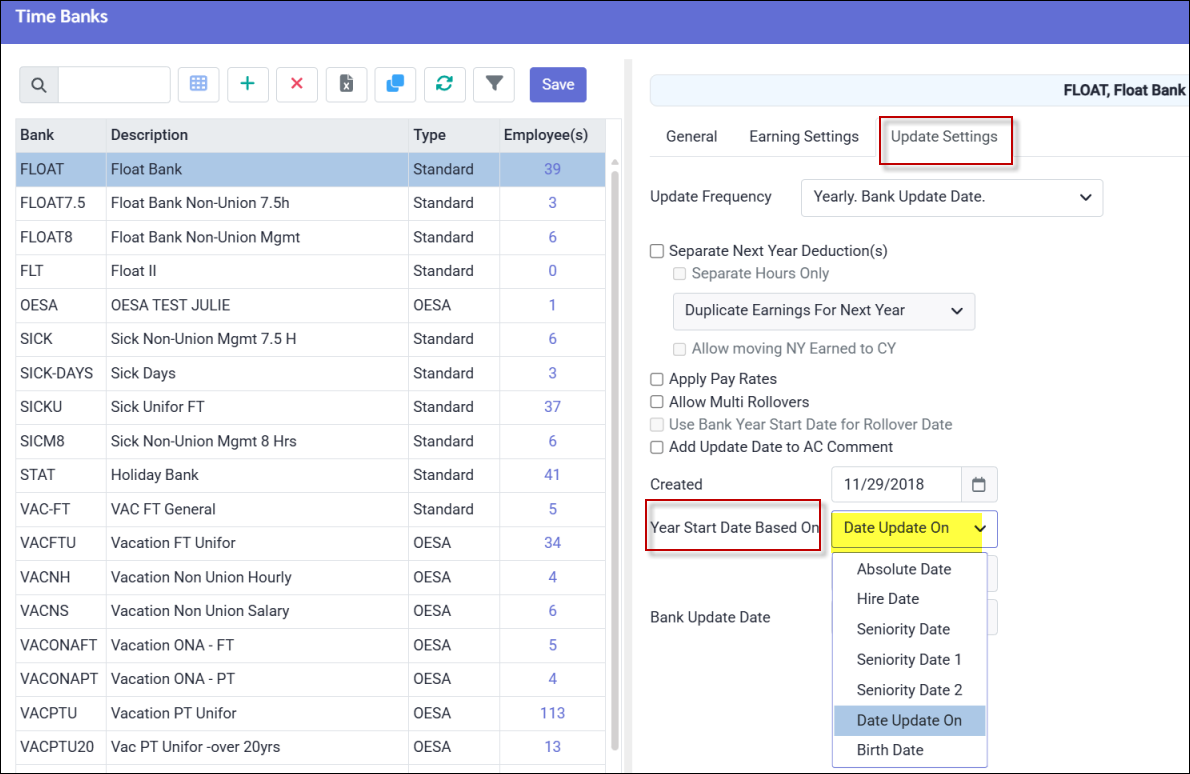Select the VACPTU20 bank row
1190x774 pixels.
pyautogui.click(x=310, y=747)
